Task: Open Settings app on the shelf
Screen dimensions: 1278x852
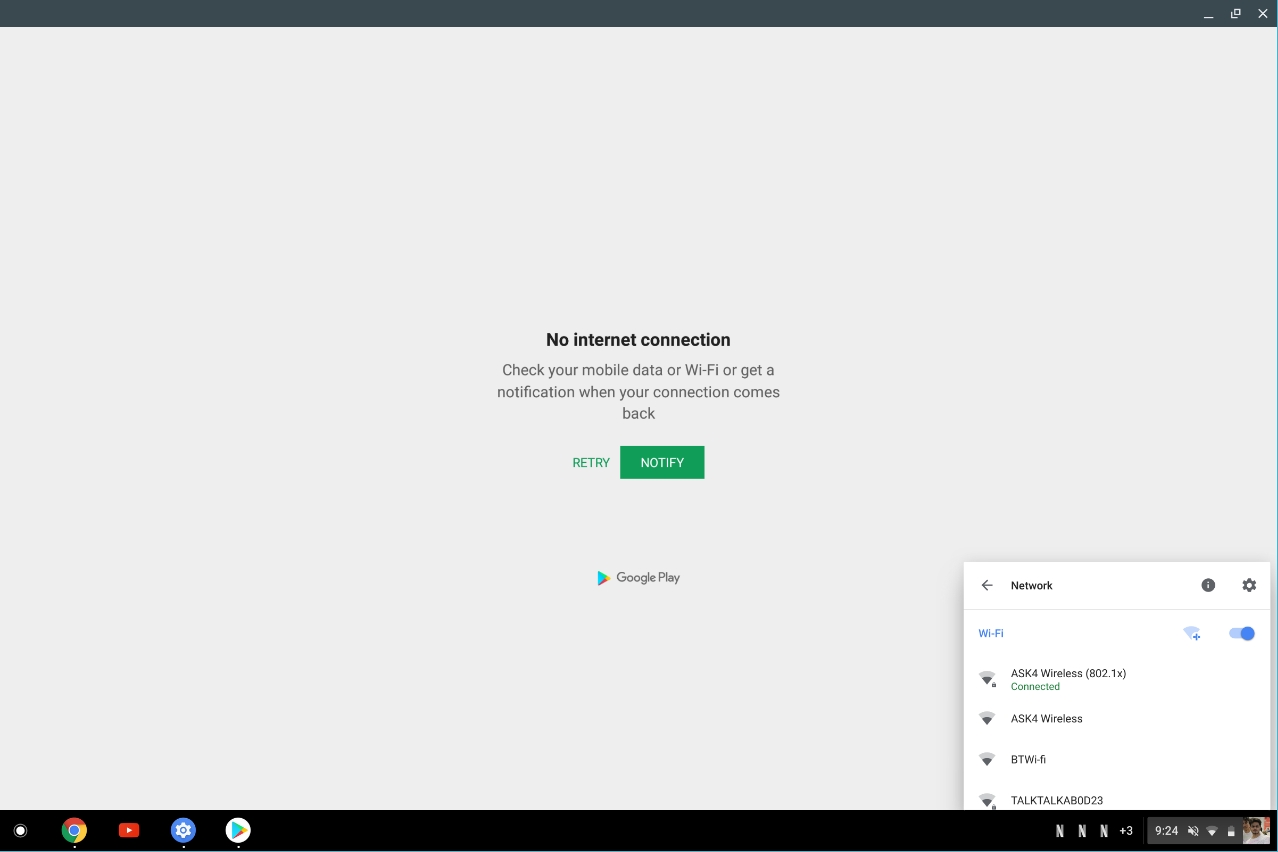Action: 183,831
